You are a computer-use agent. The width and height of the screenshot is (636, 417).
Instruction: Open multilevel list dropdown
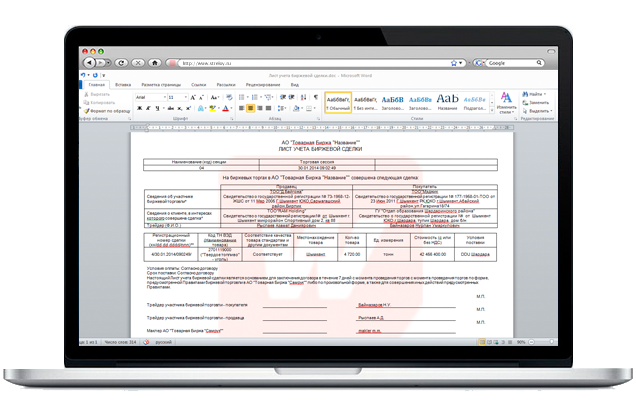pyautogui.click(x=273, y=97)
